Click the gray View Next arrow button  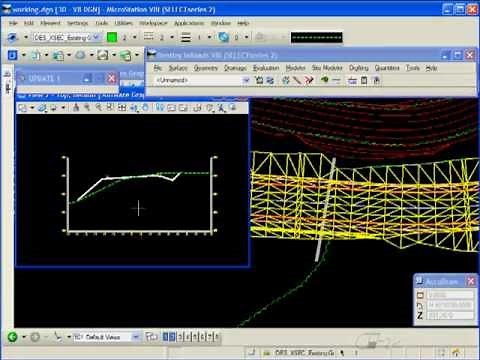[35, 337]
